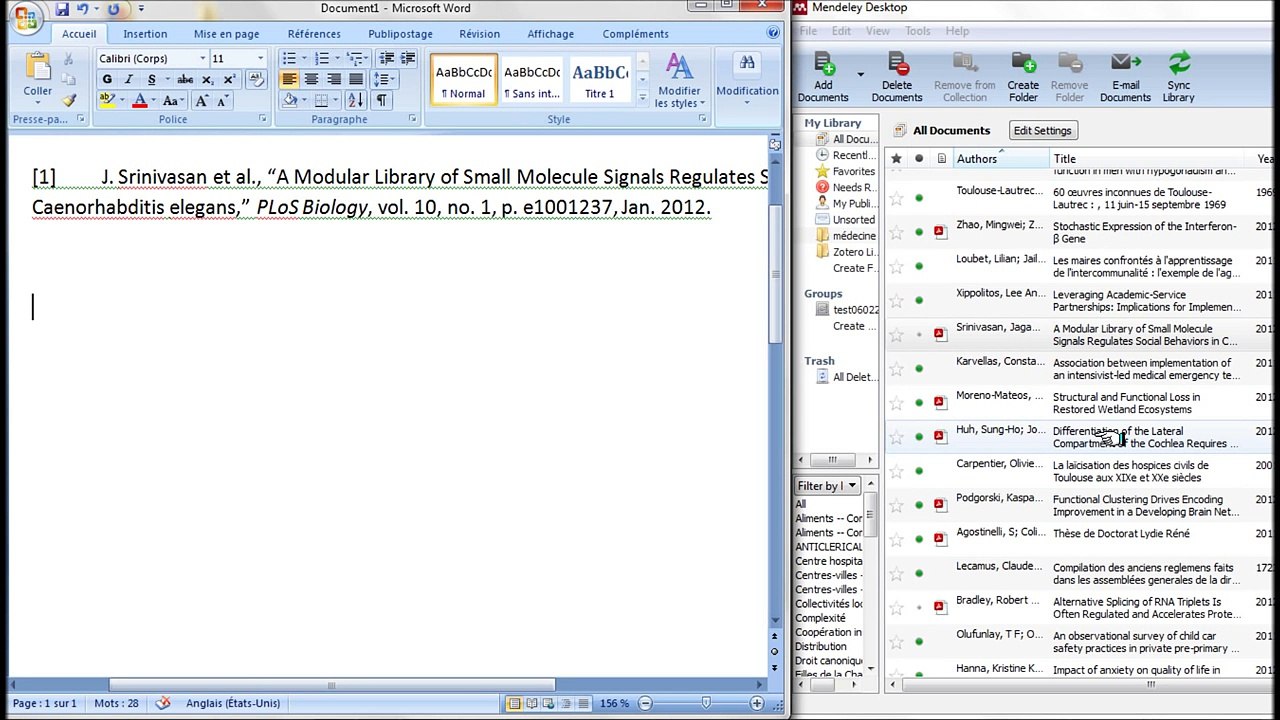This screenshot has width=1280, height=720.
Task: Open the font color dropdown arrow
Action: (x=153, y=101)
